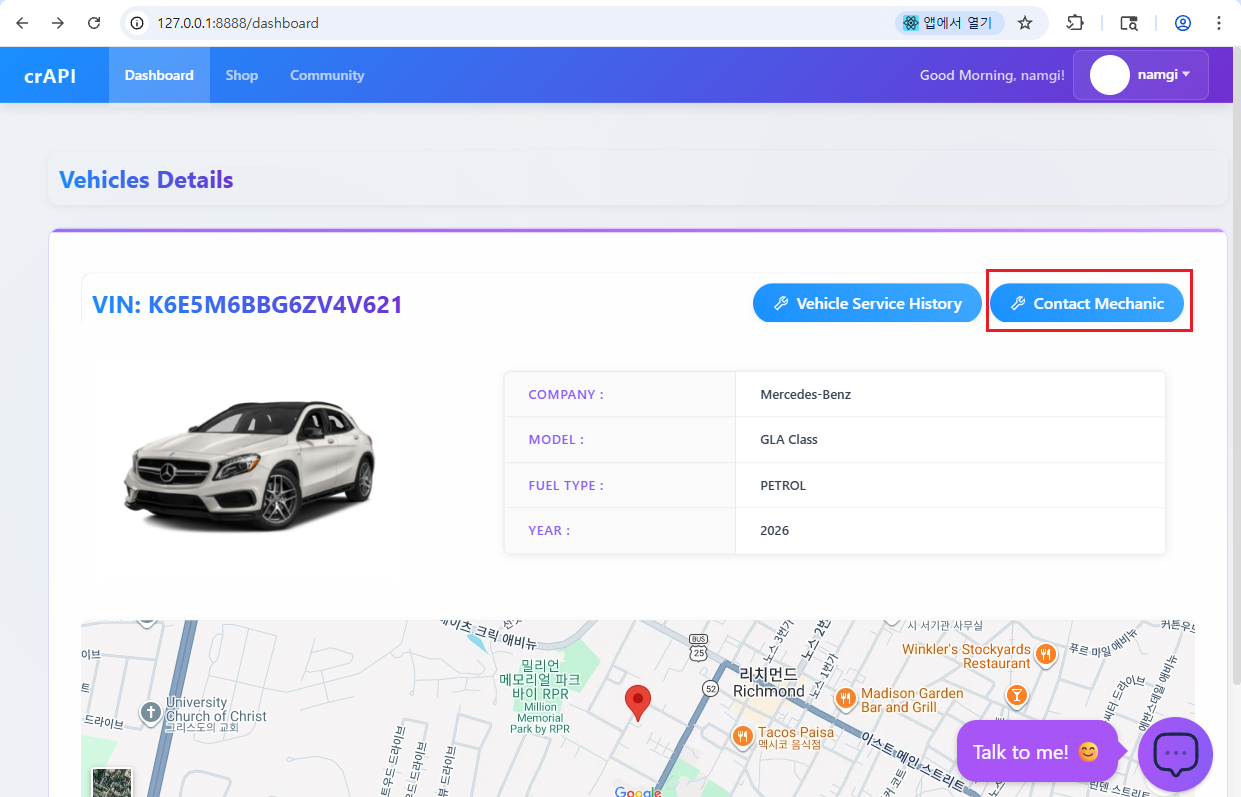Click the Mercedes-Benz company value
Screen dimensions: 1241x797
coord(806,394)
